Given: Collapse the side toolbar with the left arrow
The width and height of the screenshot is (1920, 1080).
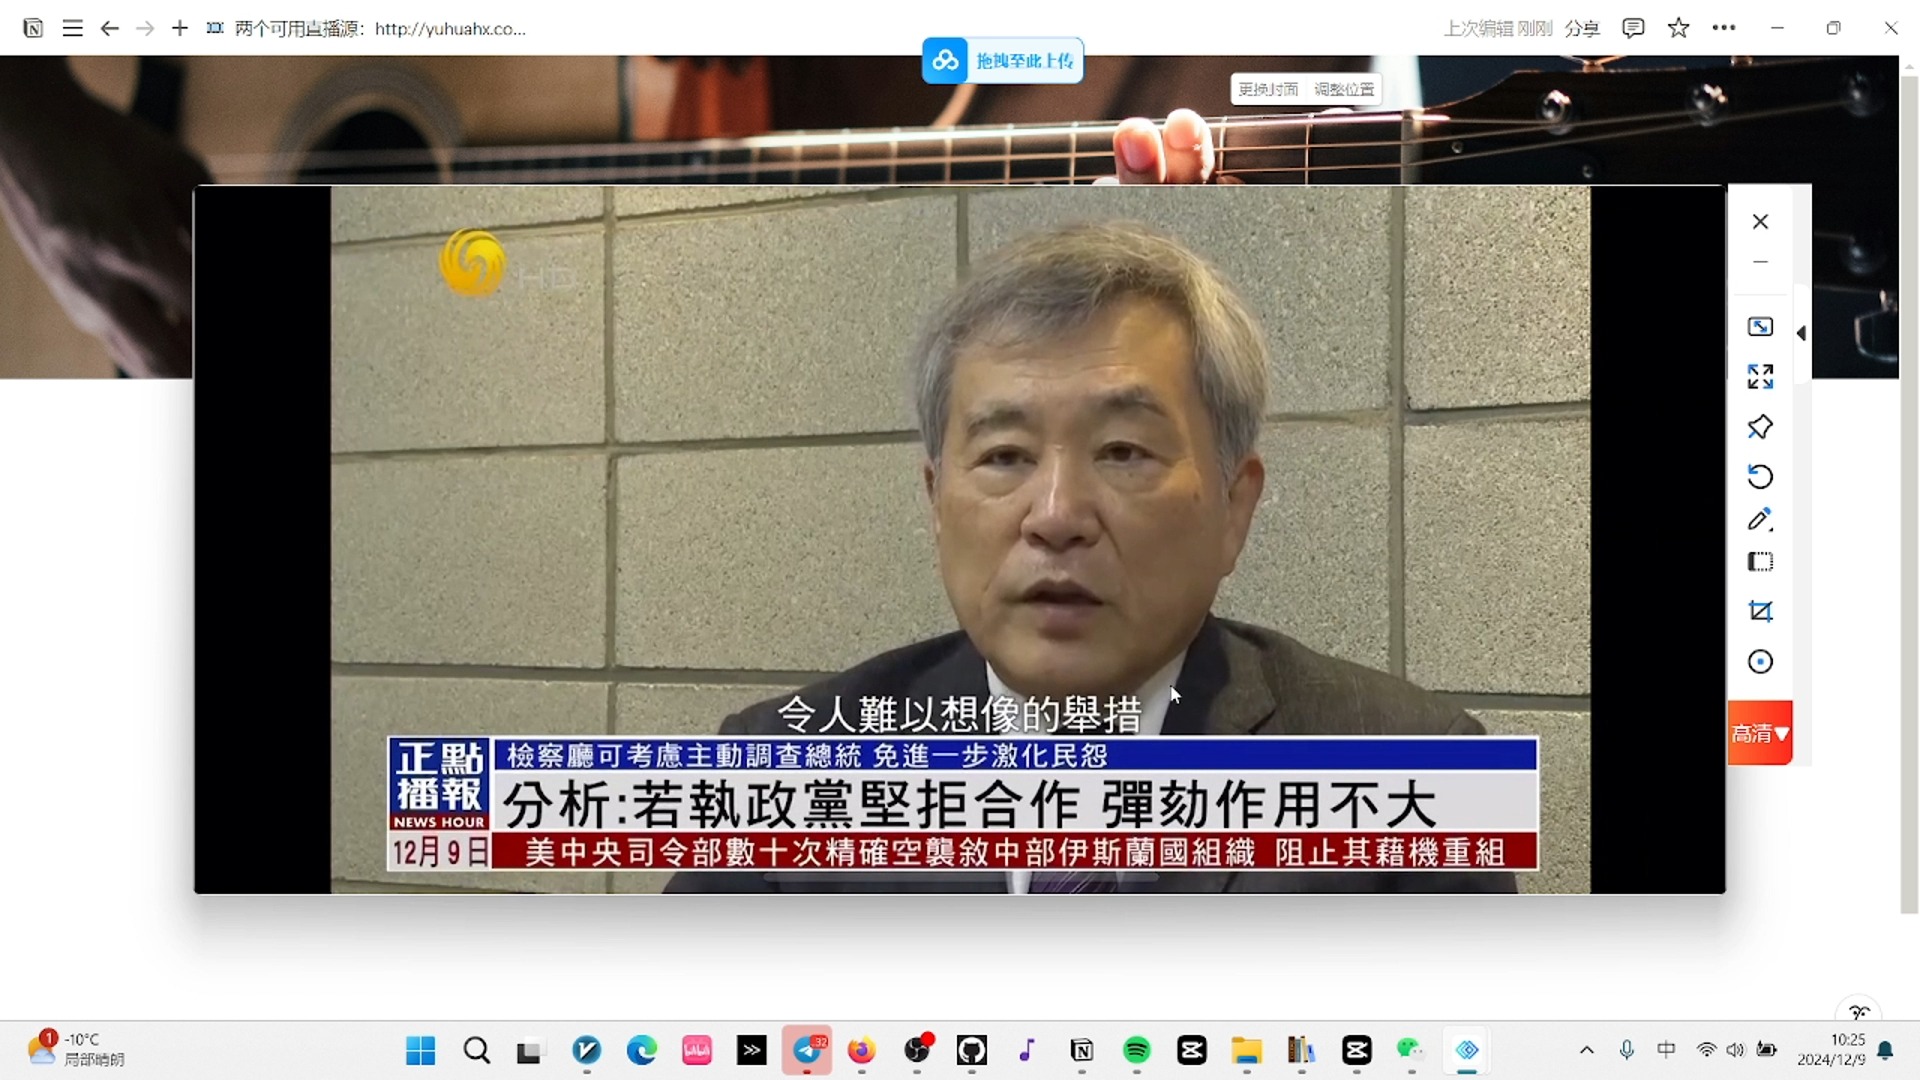Looking at the screenshot, I should (1801, 333).
